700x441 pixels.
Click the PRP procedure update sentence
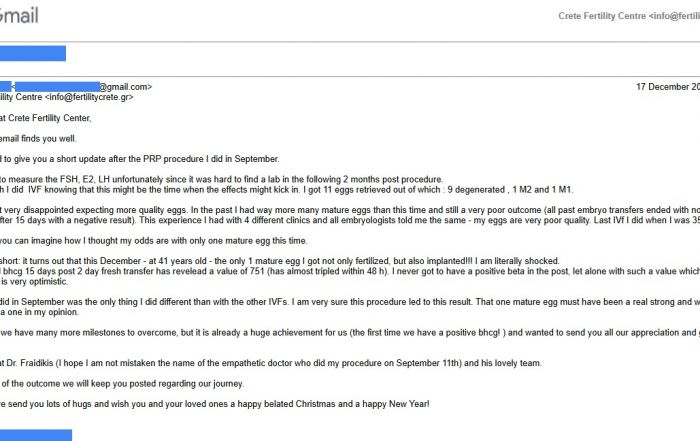140,160
